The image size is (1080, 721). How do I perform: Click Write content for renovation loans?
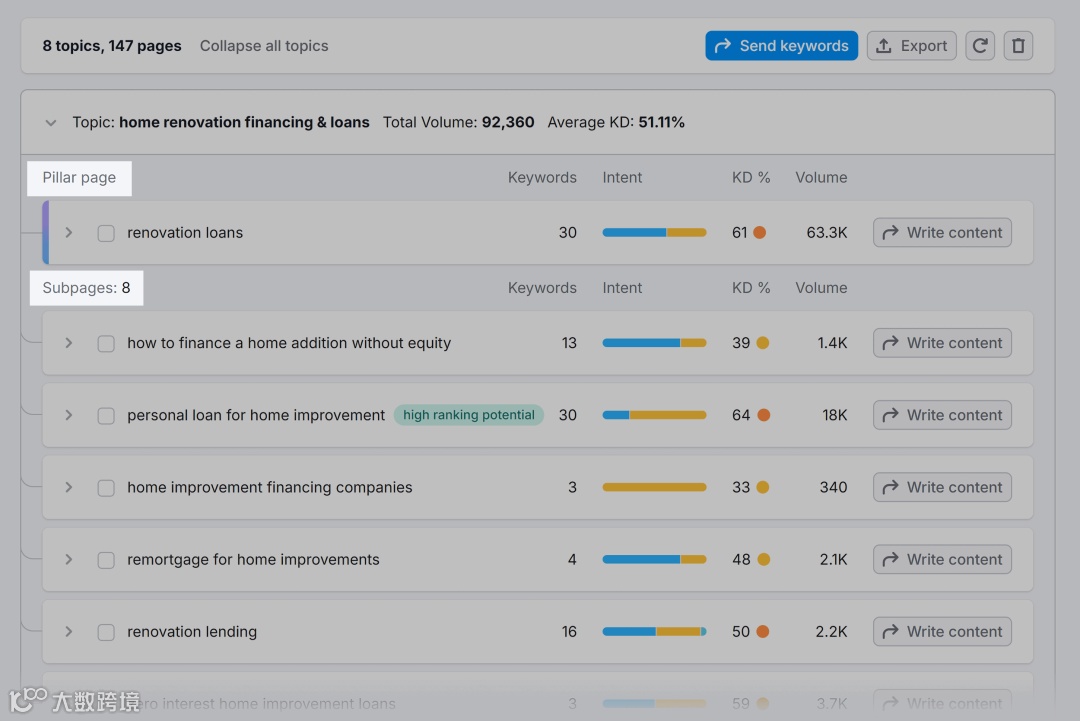click(x=942, y=233)
